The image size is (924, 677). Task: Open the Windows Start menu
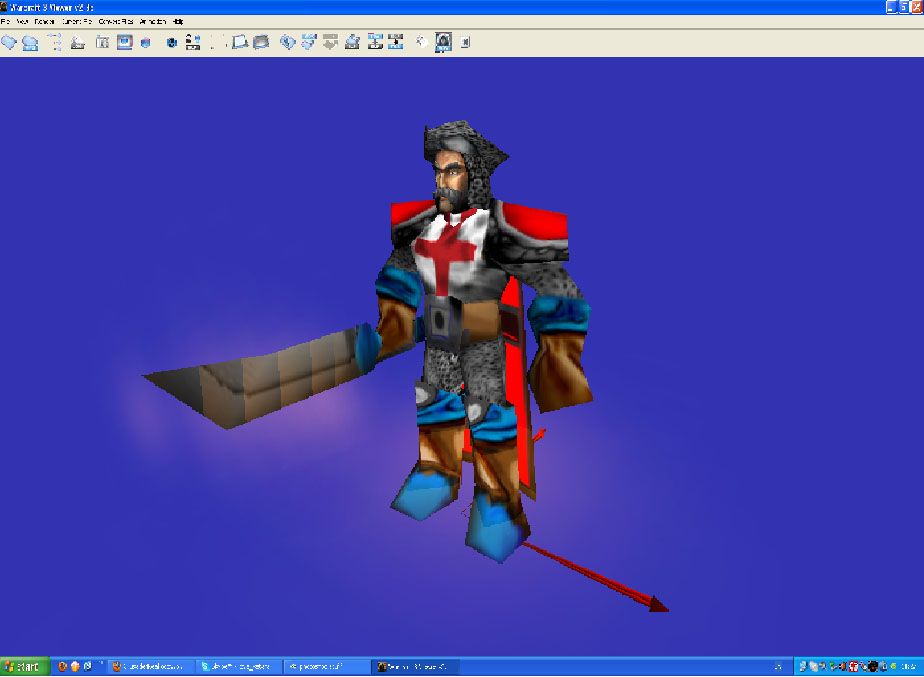(x=24, y=666)
